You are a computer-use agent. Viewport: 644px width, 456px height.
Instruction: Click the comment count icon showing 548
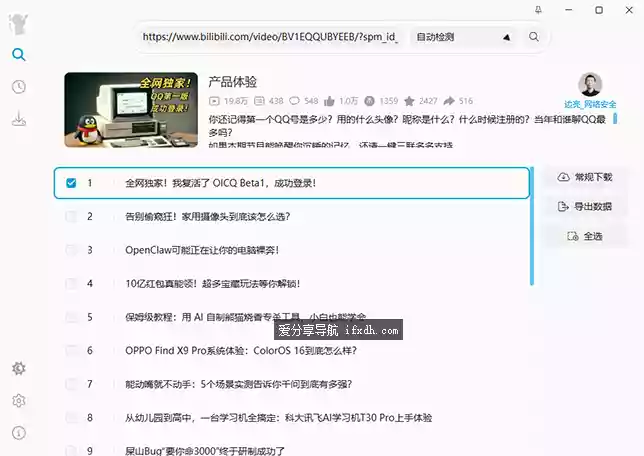click(x=294, y=101)
